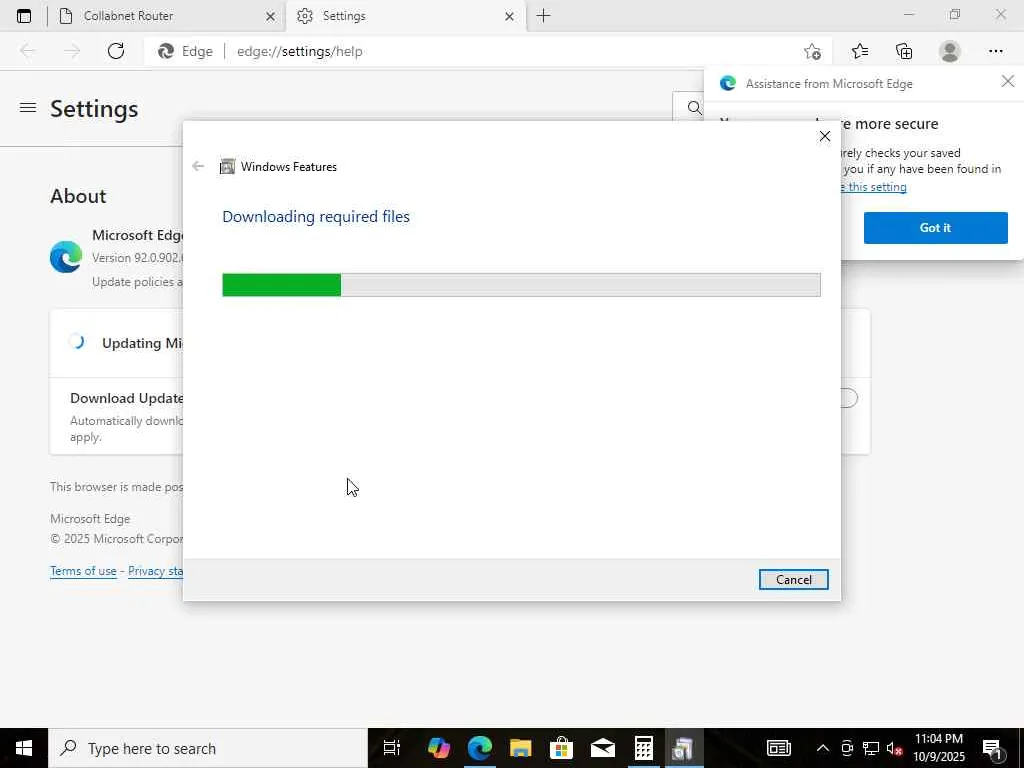Click the Edge logo in About section
Screen dimensions: 1024x768
(66, 257)
